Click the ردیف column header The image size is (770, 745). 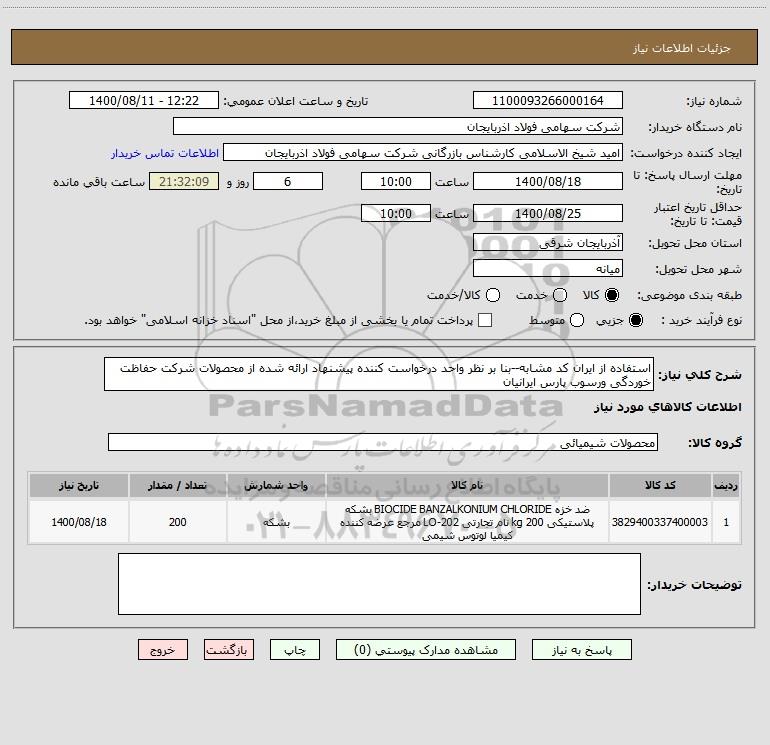pos(726,485)
